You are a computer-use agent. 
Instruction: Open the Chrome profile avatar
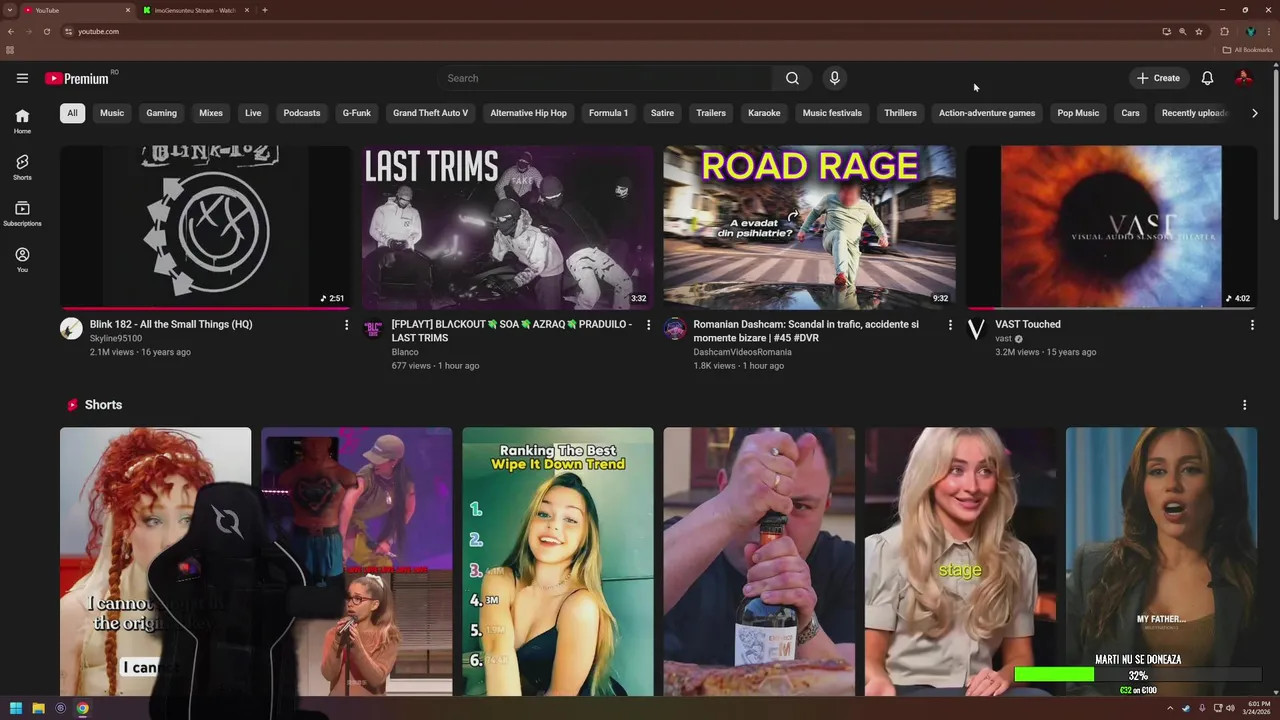(x=1250, y=31)
